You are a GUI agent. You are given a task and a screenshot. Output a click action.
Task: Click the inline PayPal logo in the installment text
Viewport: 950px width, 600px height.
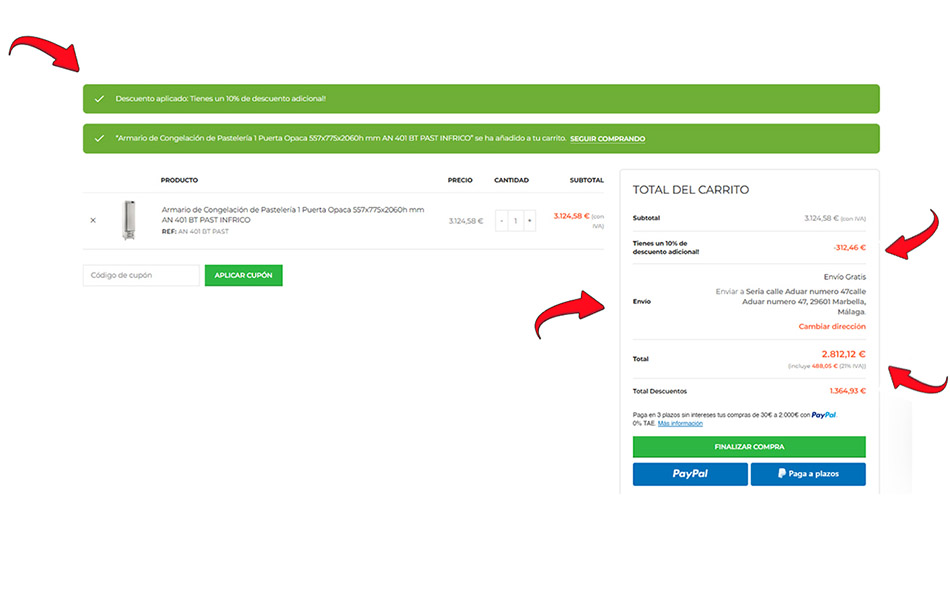pyautogui.click(x=823, y=414)
